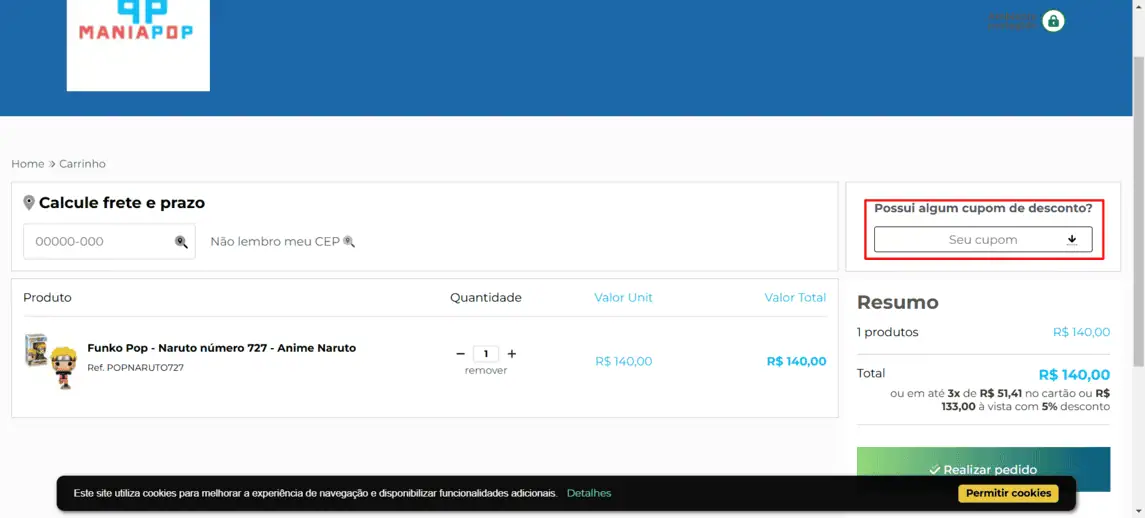
Task: Click the Valor Unit column header
Action: click(x=623, y=297)
